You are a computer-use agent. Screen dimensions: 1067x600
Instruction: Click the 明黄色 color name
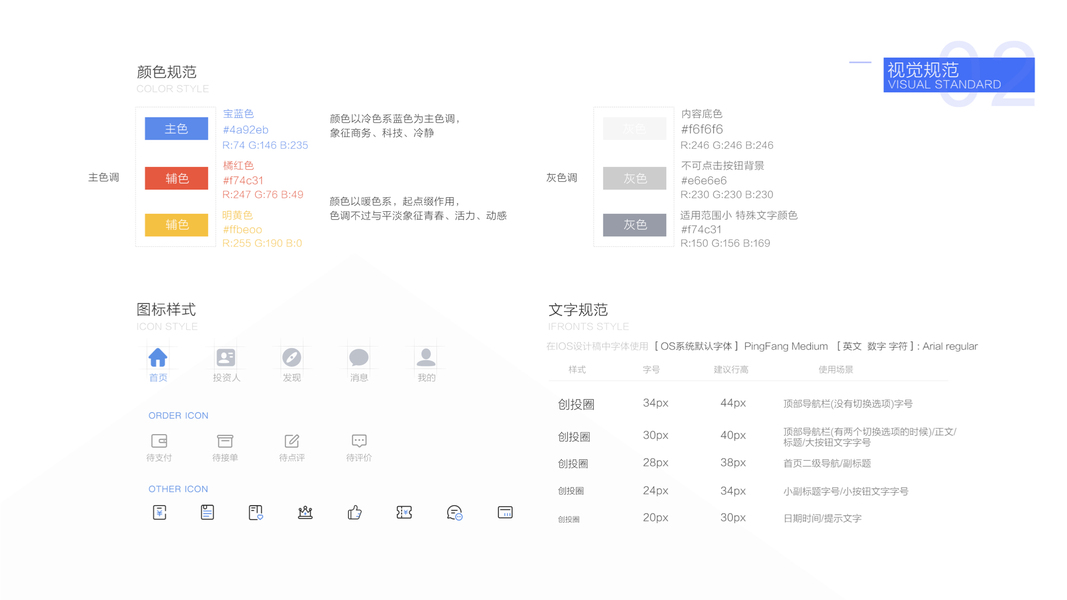[237, 215]
